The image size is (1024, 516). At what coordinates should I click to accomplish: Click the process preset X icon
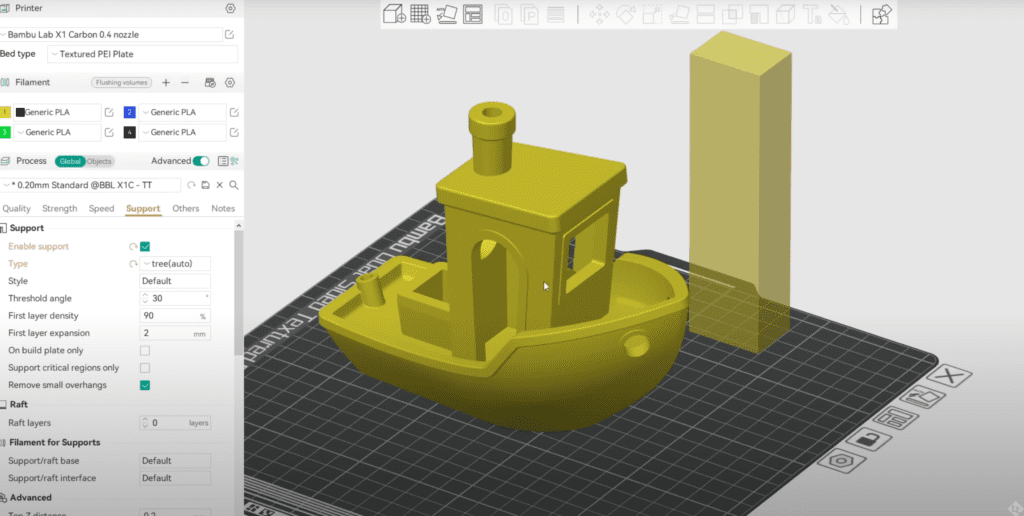(219, 185)
